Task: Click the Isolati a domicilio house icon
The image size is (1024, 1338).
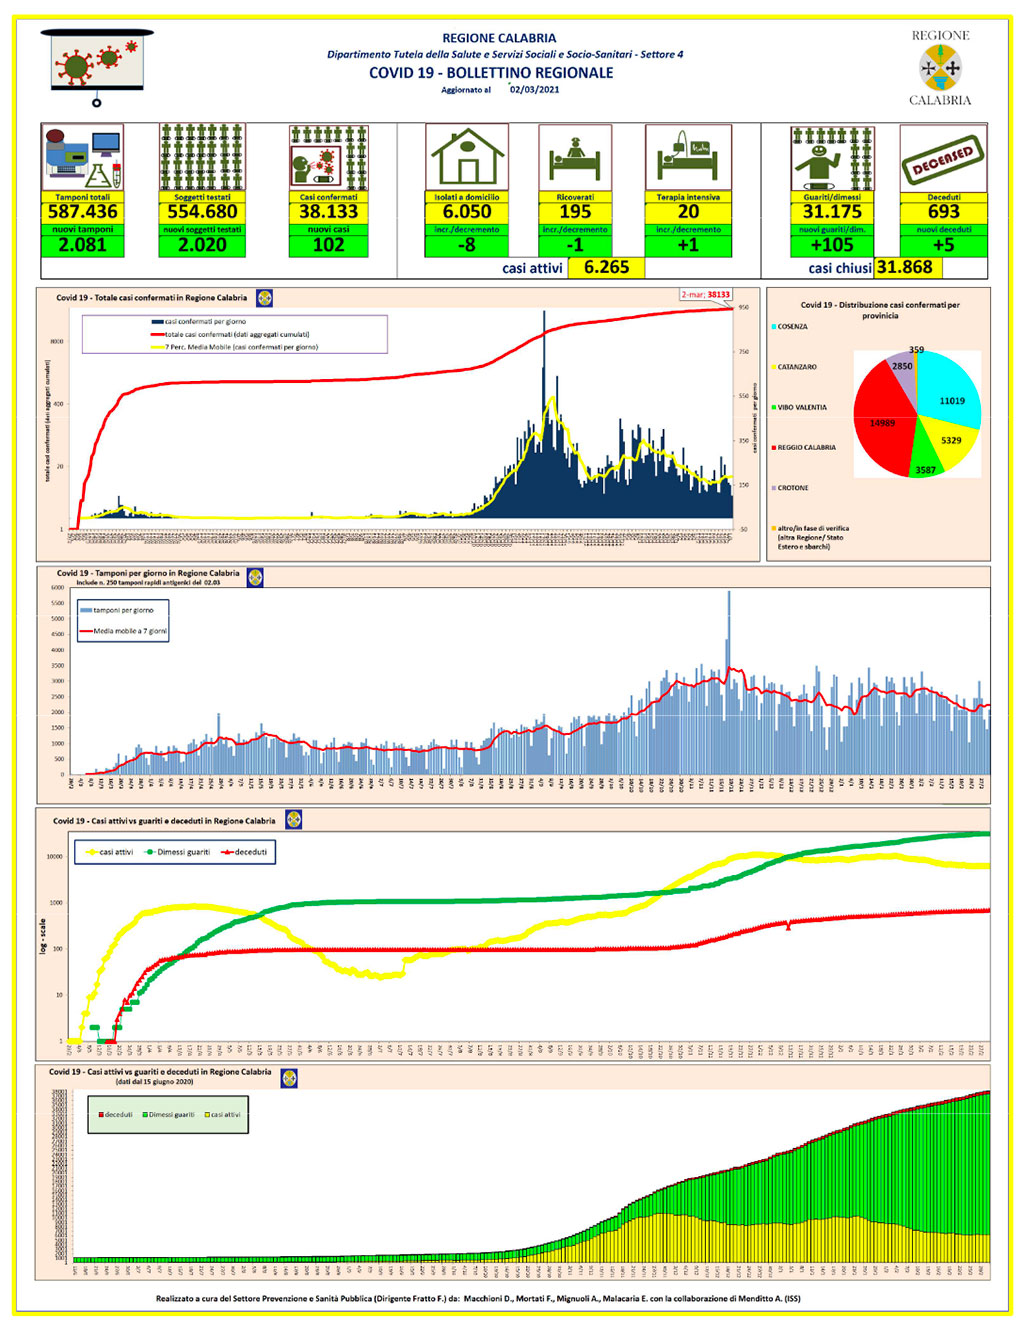Action: [467, 158]
